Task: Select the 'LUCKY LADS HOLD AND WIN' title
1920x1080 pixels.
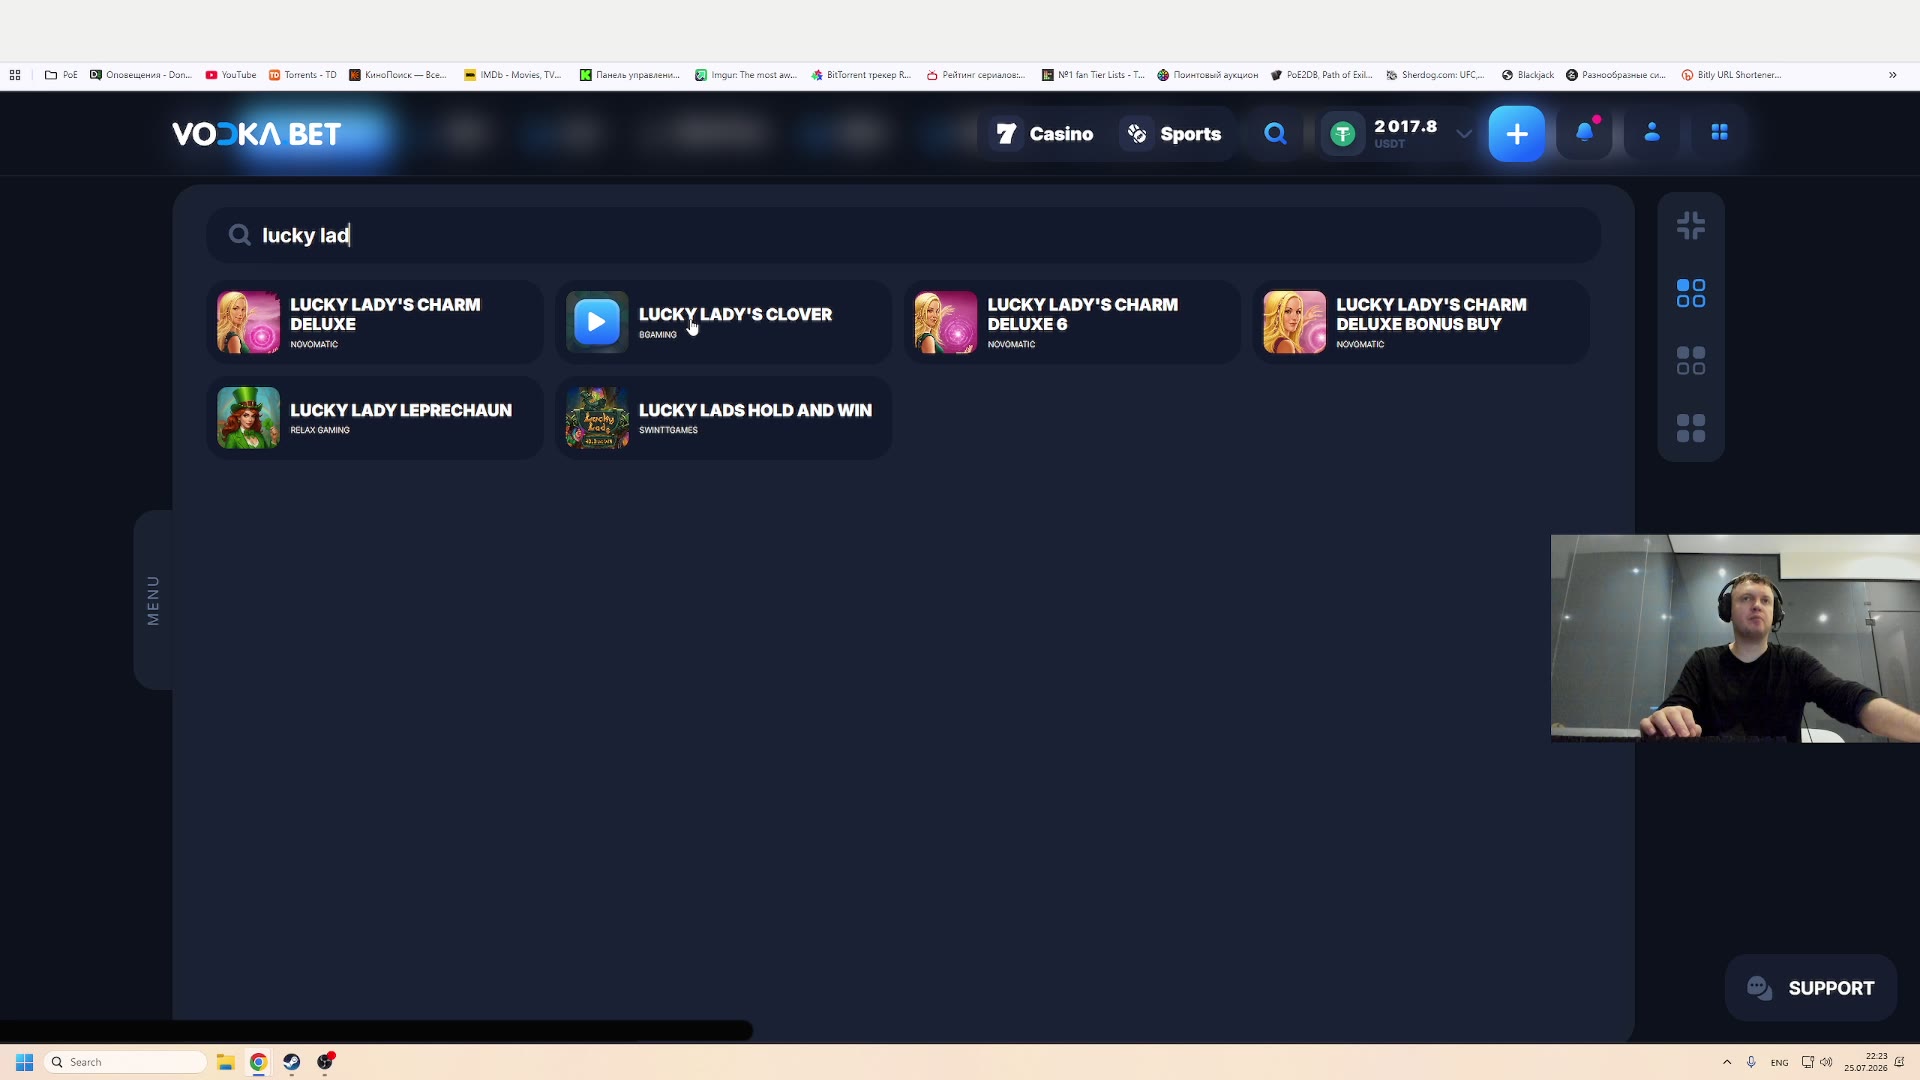Action: [755, 410]
